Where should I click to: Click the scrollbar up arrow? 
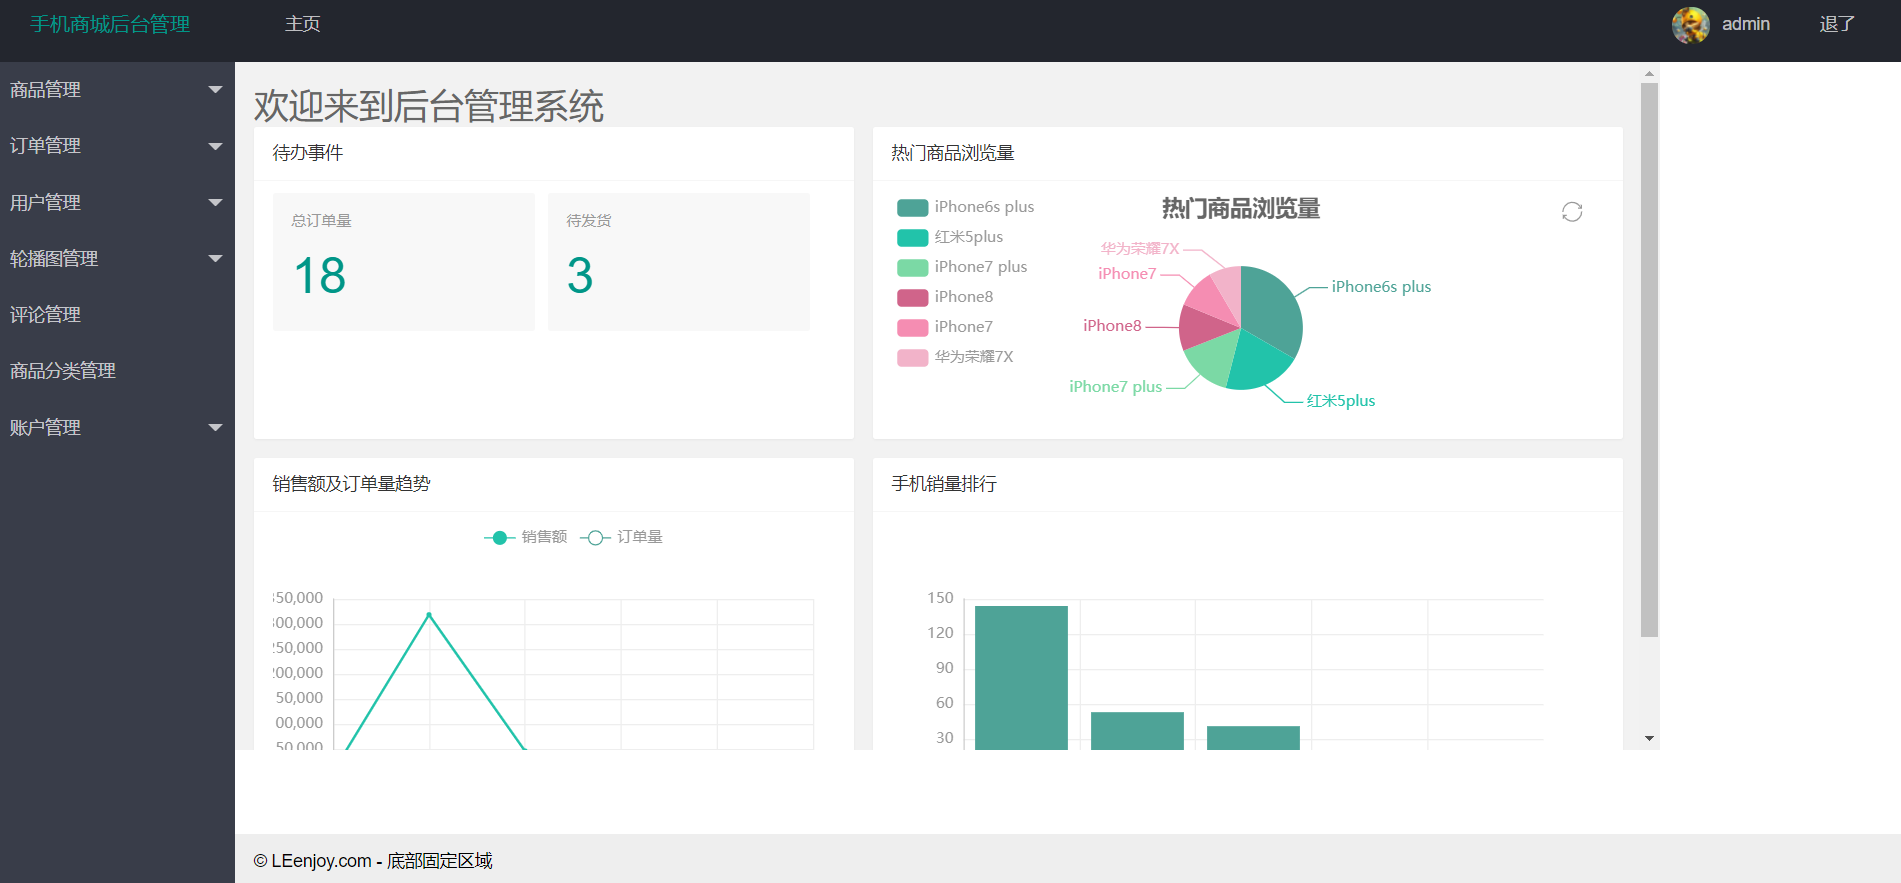tap(1649, 73)
